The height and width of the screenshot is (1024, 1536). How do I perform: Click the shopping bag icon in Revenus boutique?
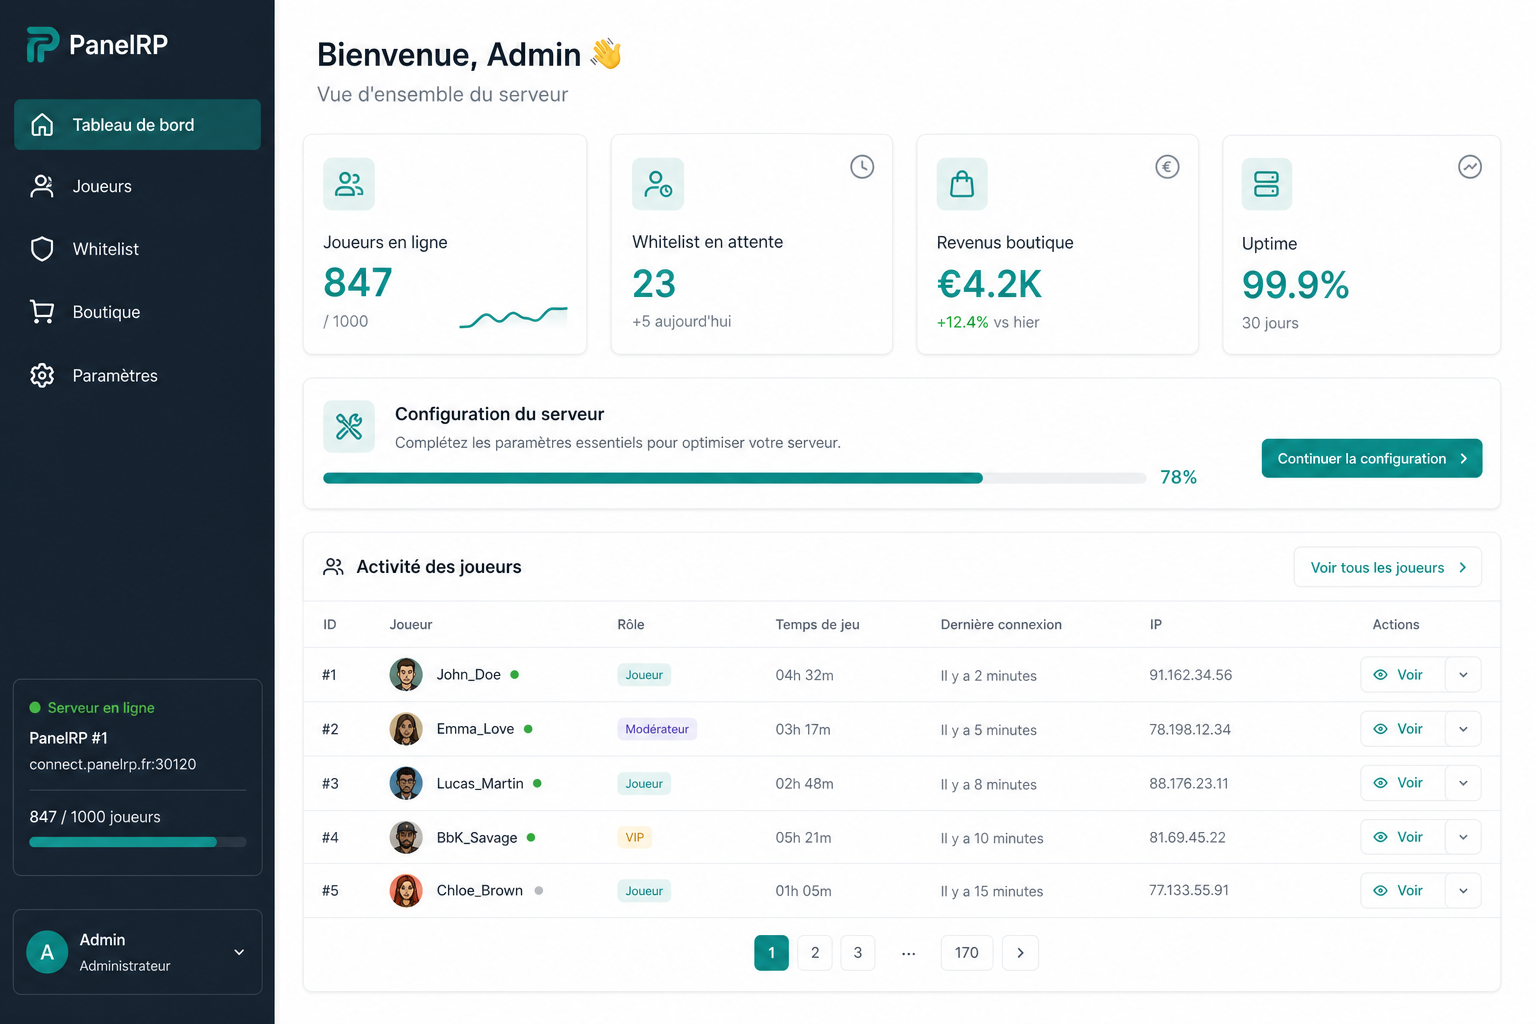click(962, 184)
